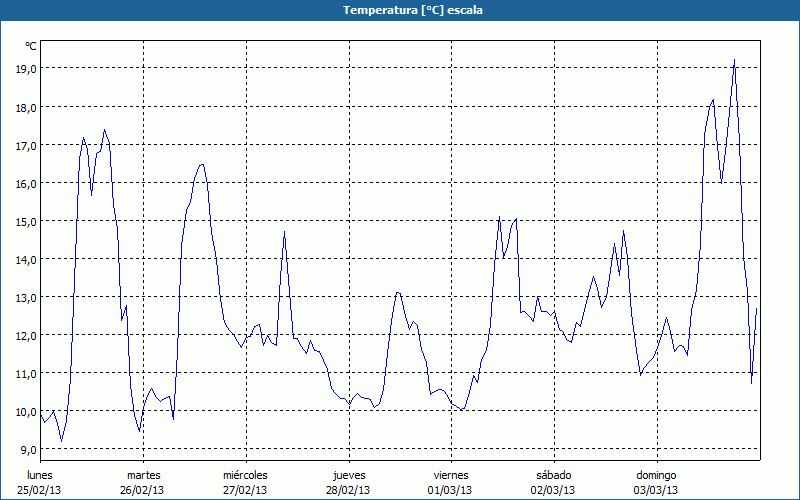Viewport: 800px width, 500px height.
Task: Click the highest temperature peak above 19 °C
Action: click(734, 60)
